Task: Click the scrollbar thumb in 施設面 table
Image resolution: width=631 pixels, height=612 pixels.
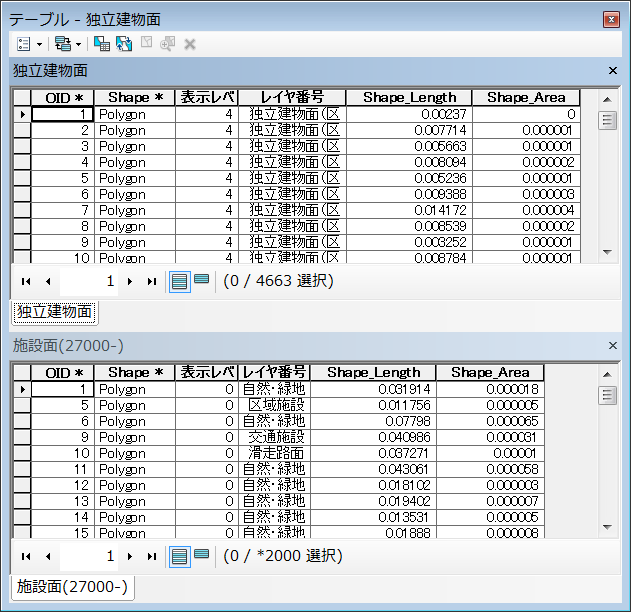Action: [x=608, y=395]
